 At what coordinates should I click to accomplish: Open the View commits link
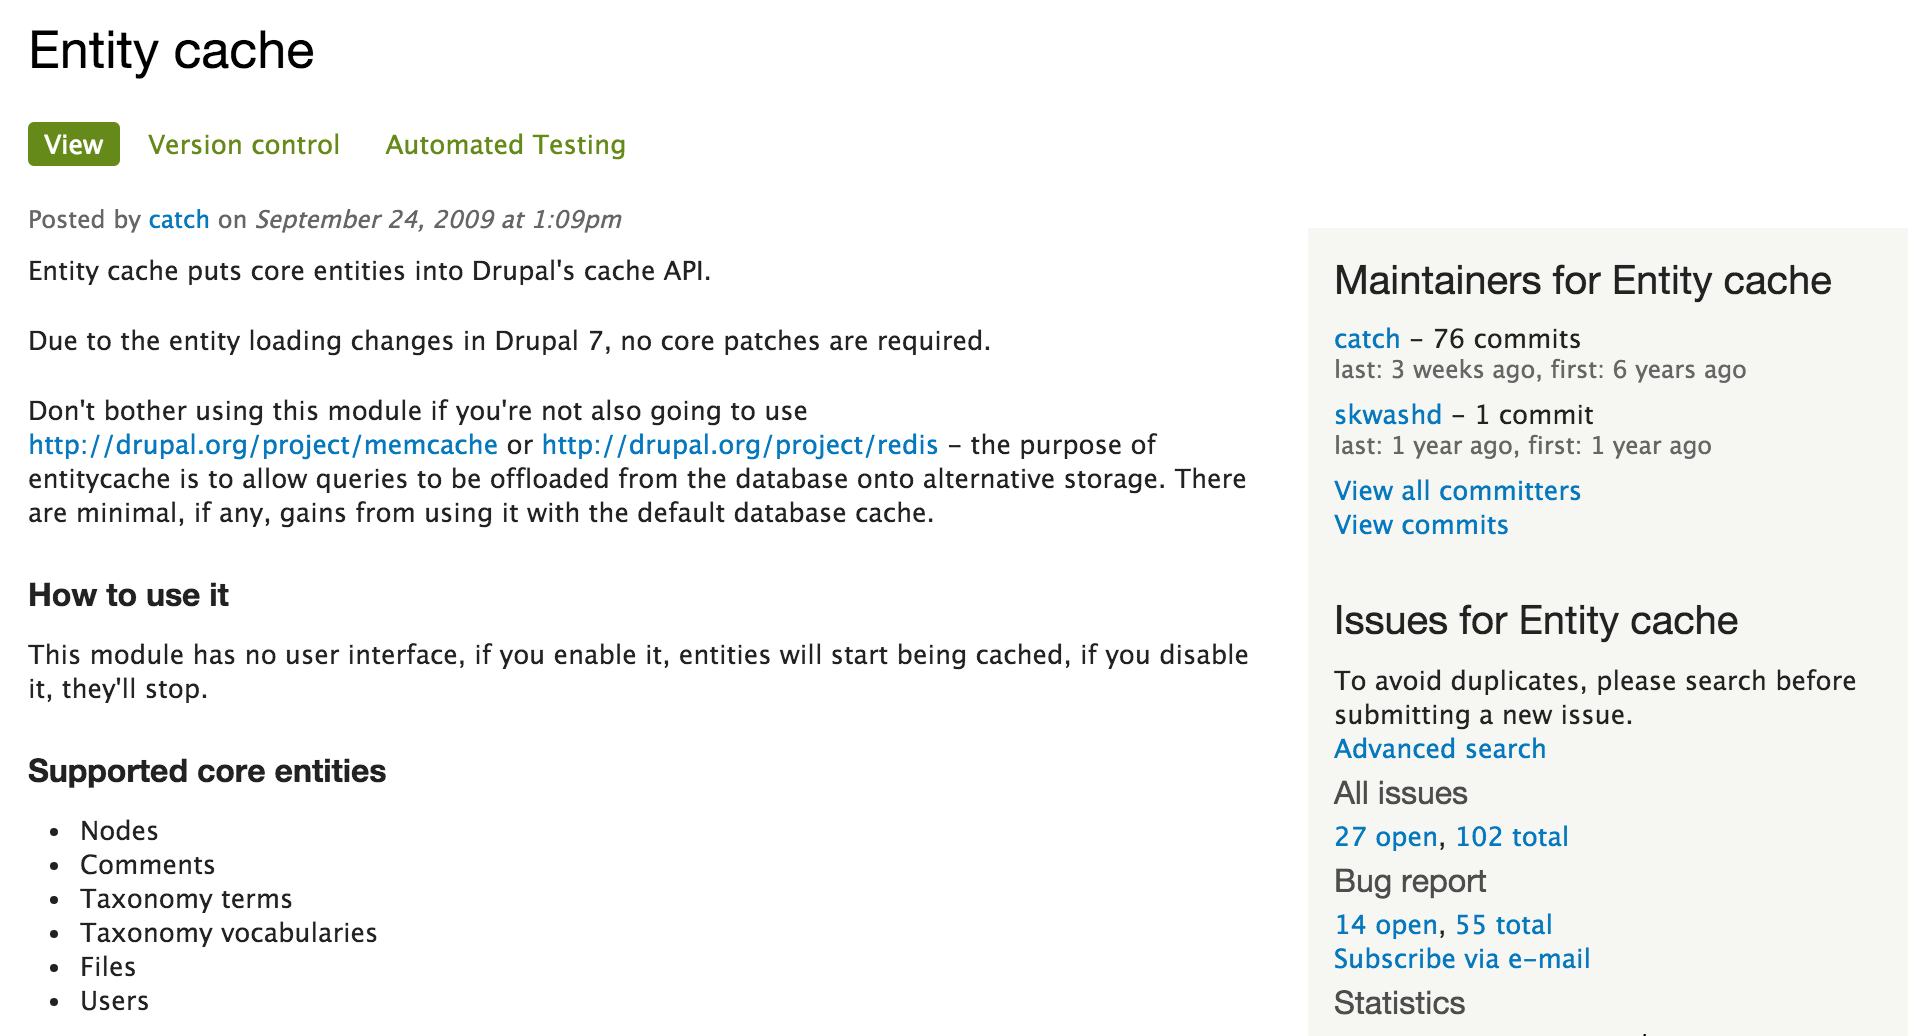click(1420, 525)
